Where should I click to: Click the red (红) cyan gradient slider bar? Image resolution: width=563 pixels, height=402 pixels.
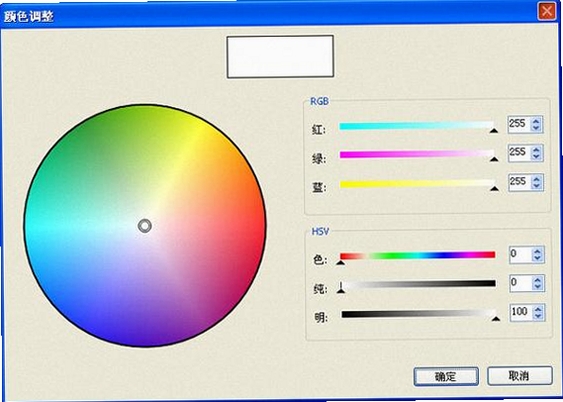(417, 126)
